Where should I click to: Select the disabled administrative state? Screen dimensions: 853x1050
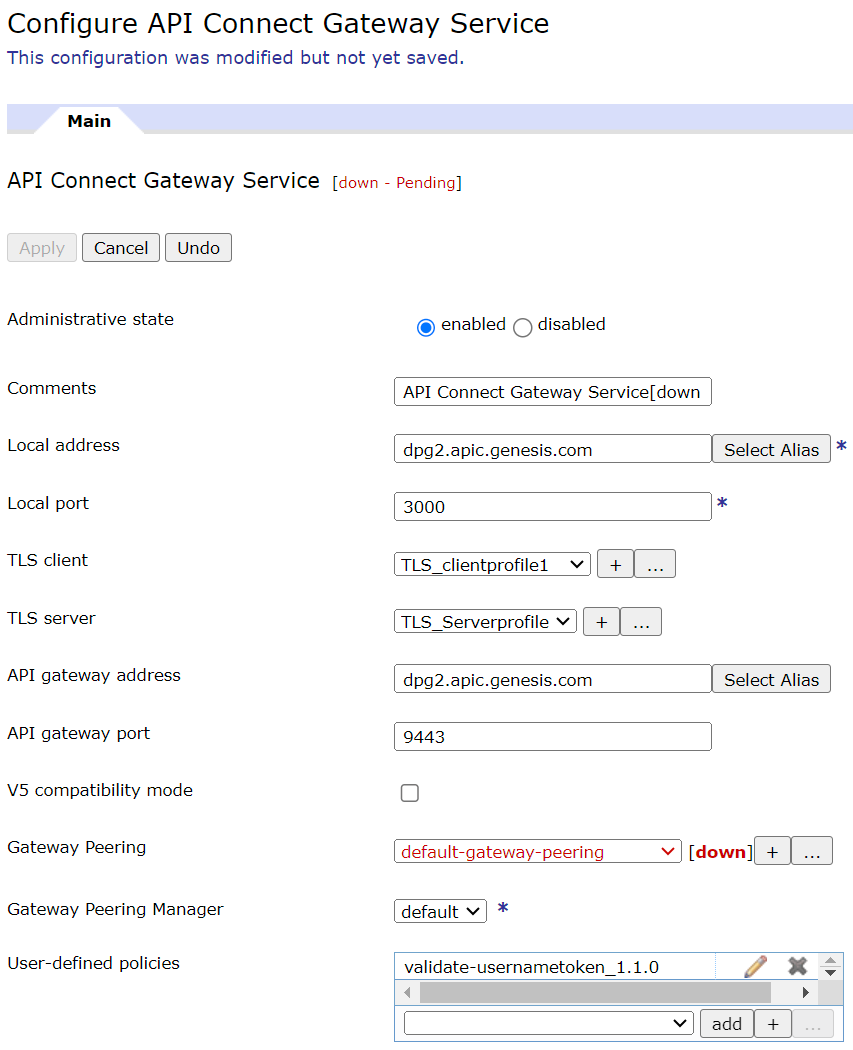pos(521,326)
